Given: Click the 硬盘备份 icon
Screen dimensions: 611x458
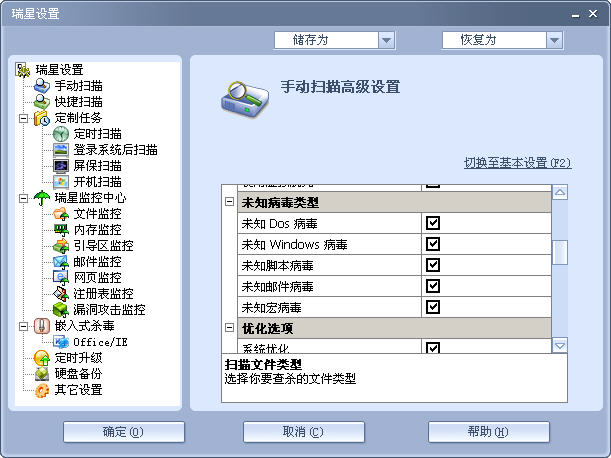Looking at the screenshot, I should (x=42, y=374).
